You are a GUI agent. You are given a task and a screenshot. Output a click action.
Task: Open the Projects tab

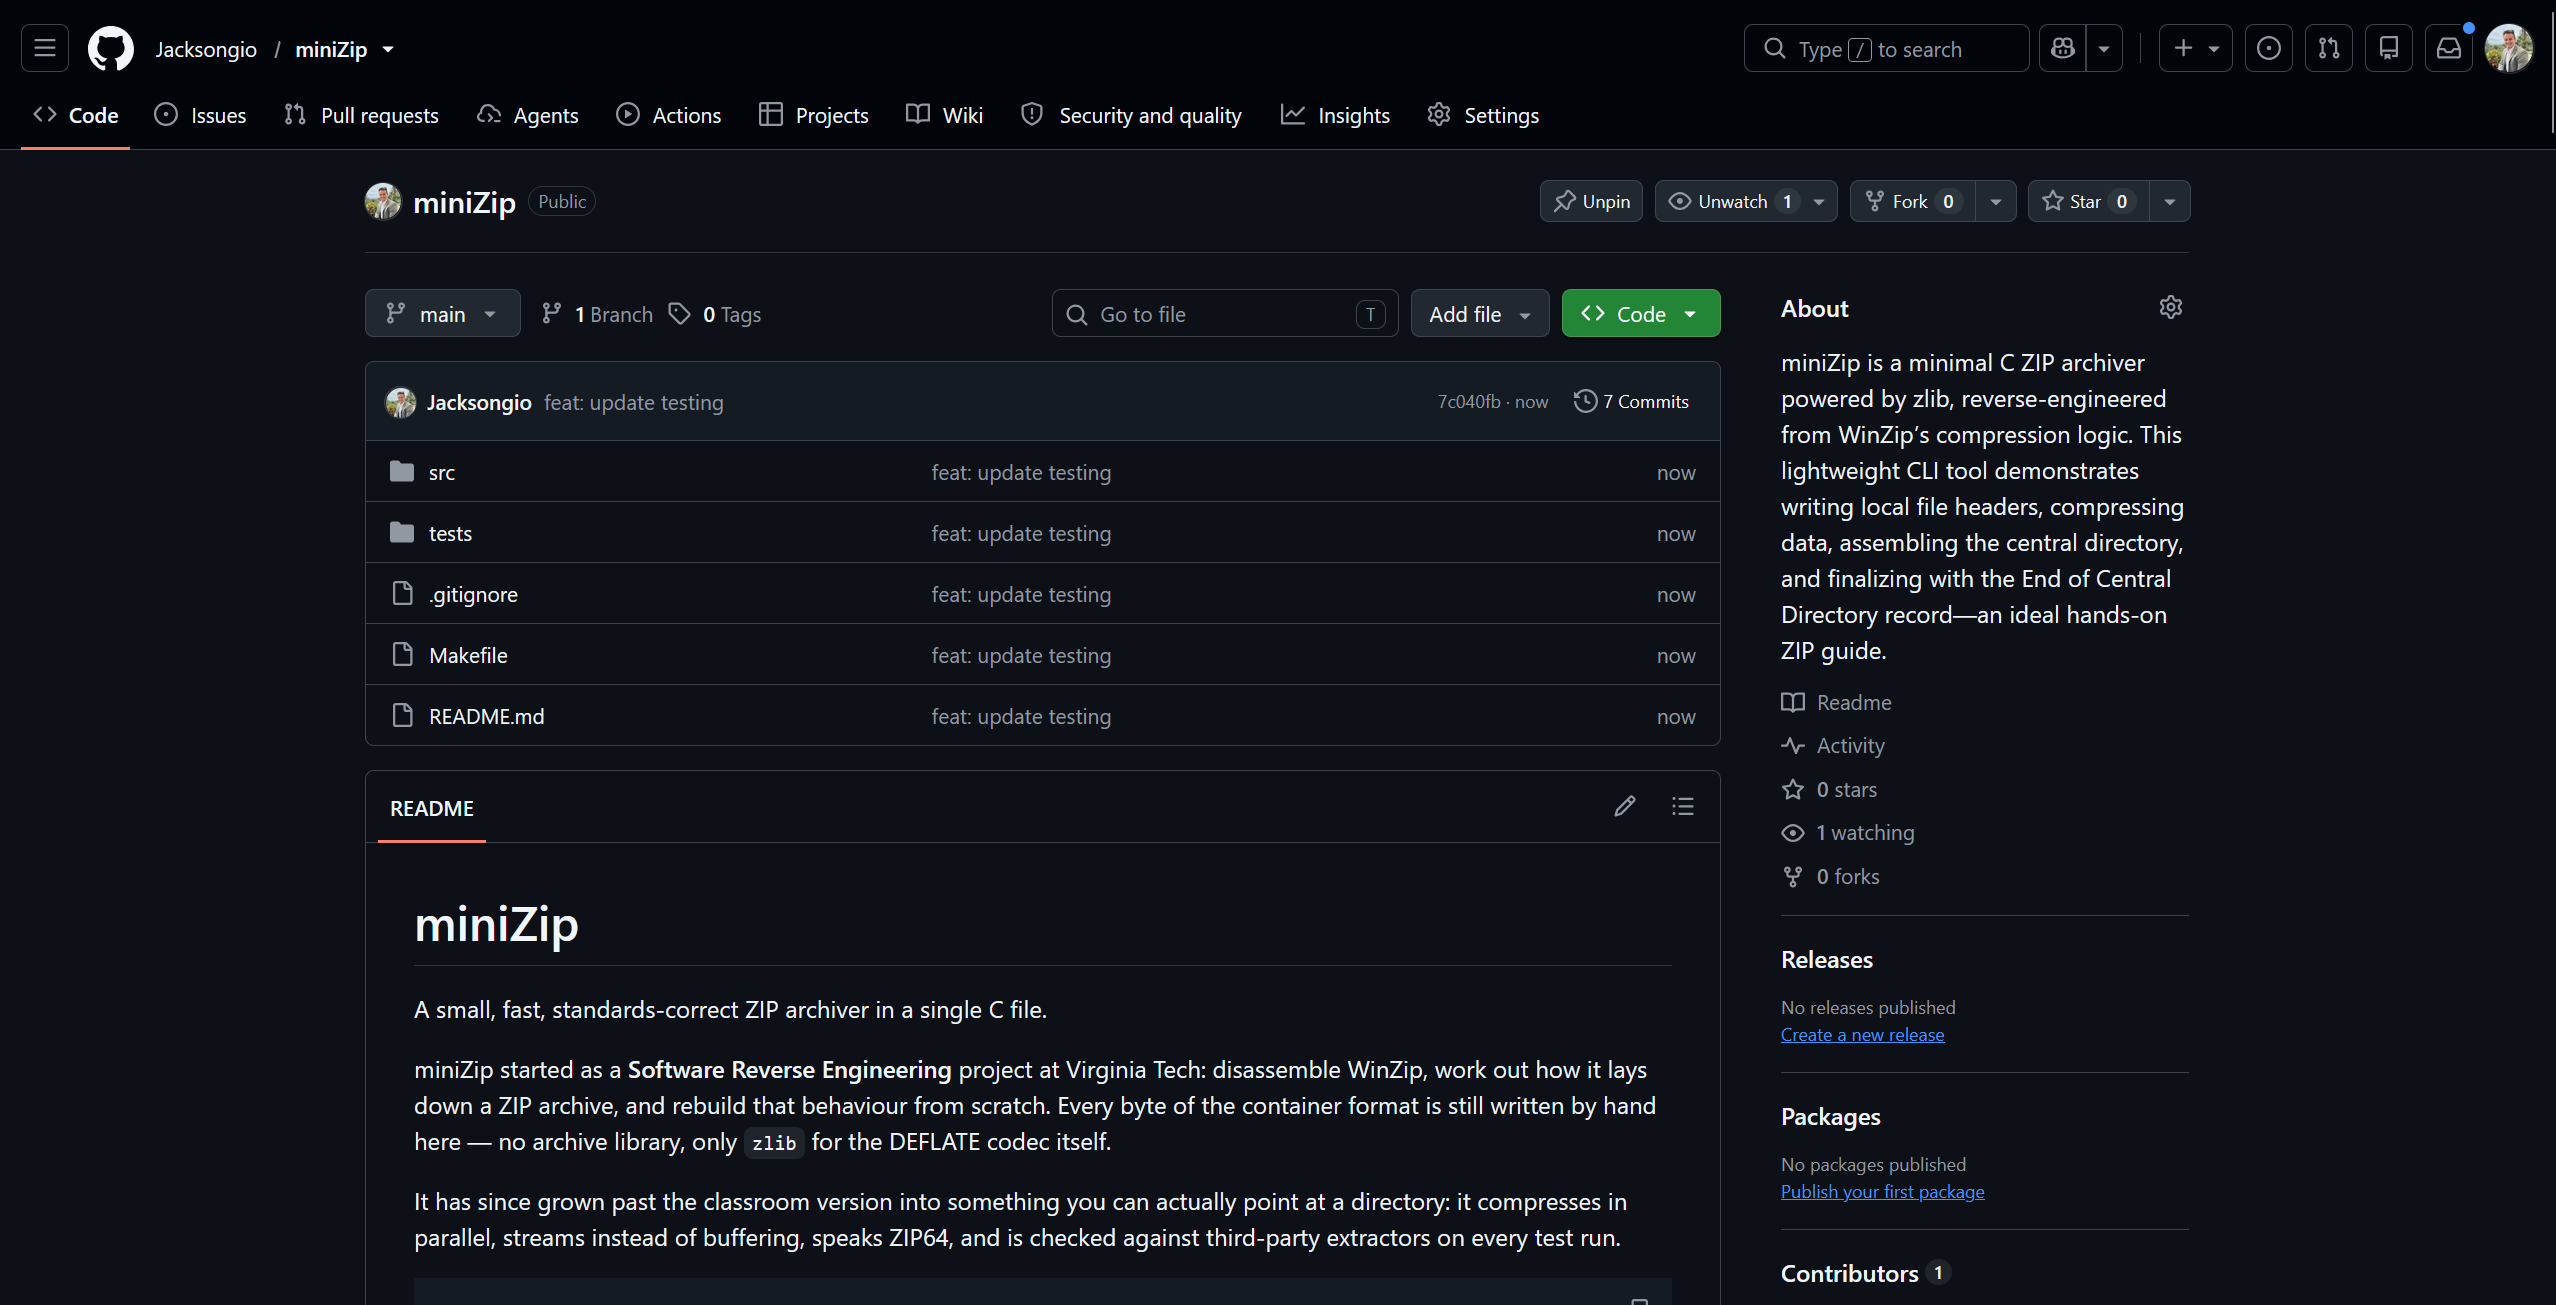coord(813,115)
